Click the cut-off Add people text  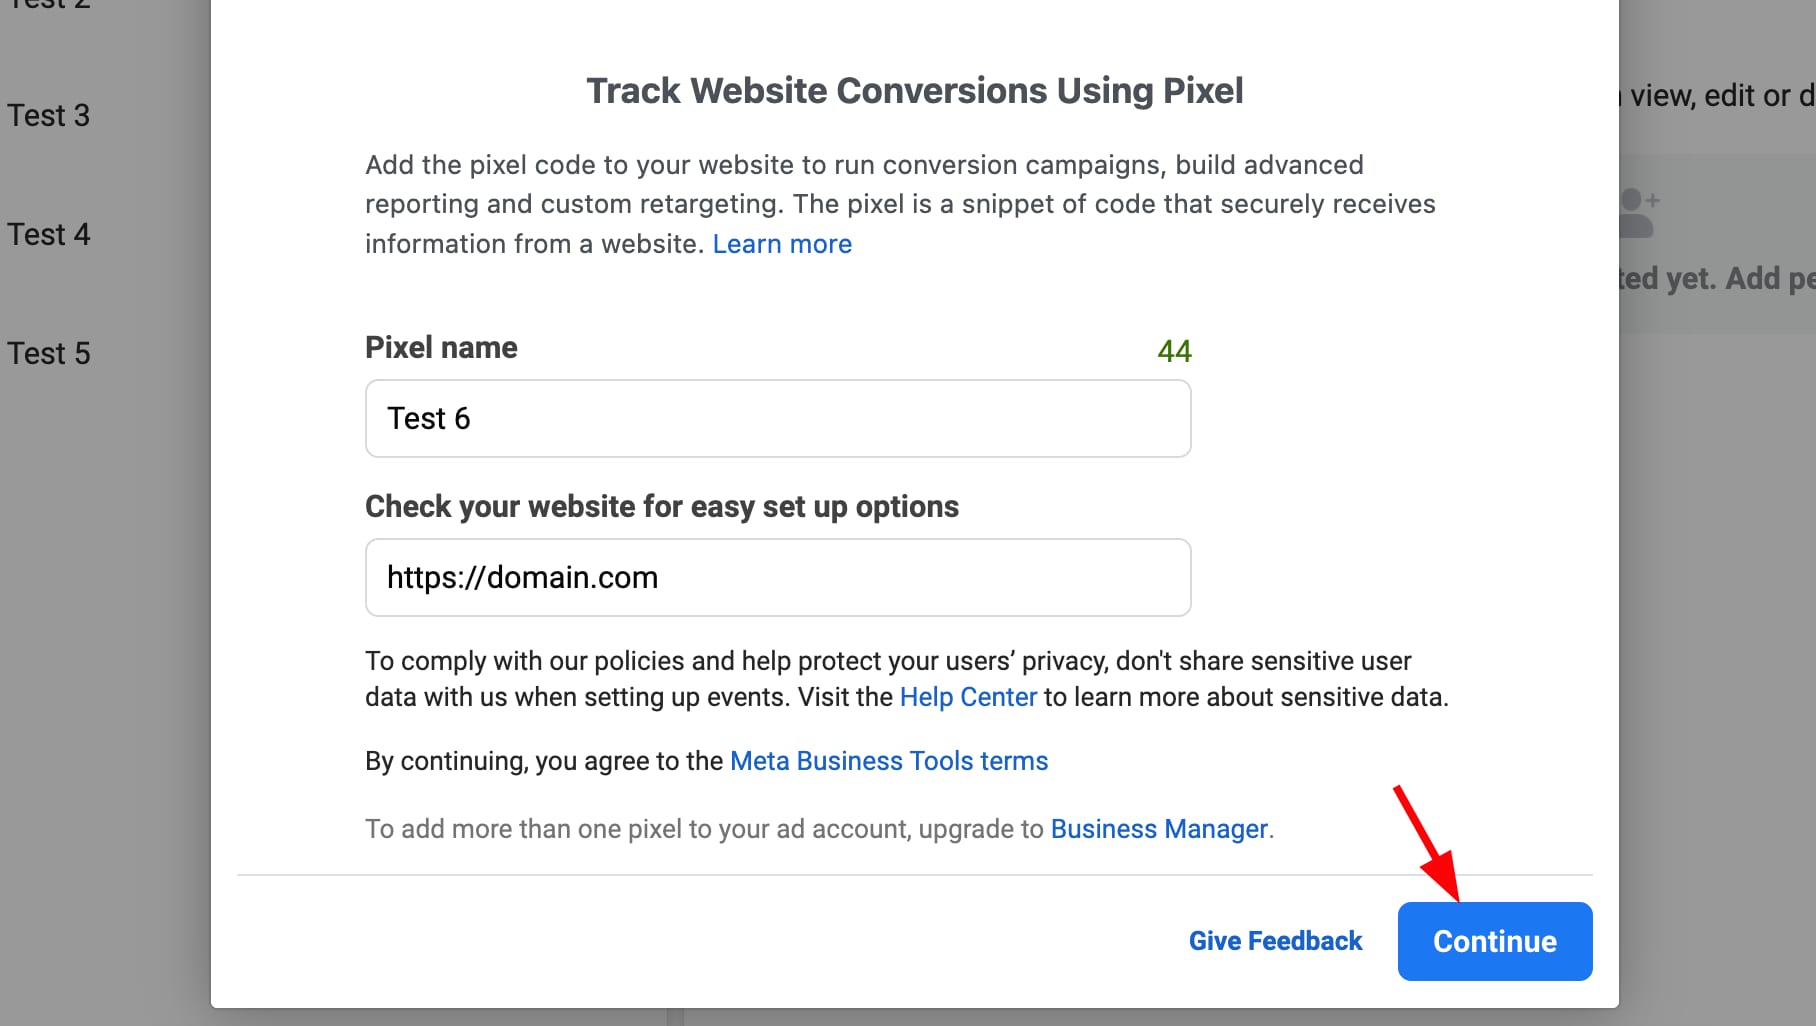point(1715,279)
